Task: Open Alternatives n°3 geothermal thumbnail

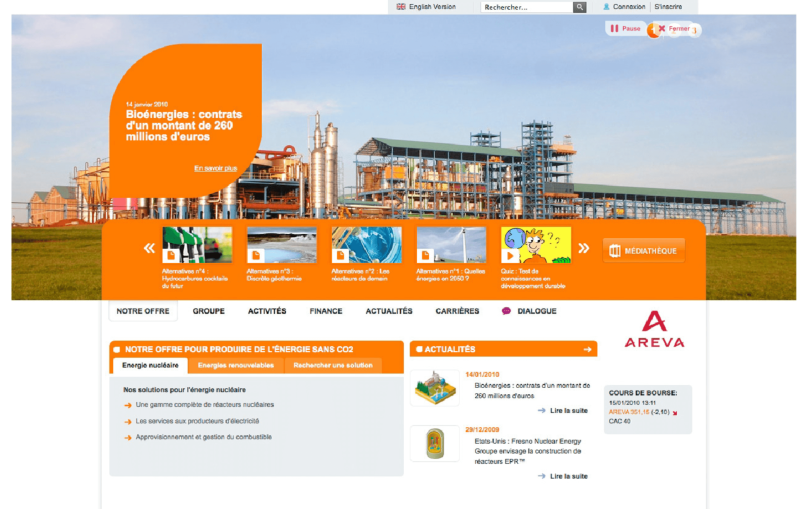Action: [x=282, y=245]
